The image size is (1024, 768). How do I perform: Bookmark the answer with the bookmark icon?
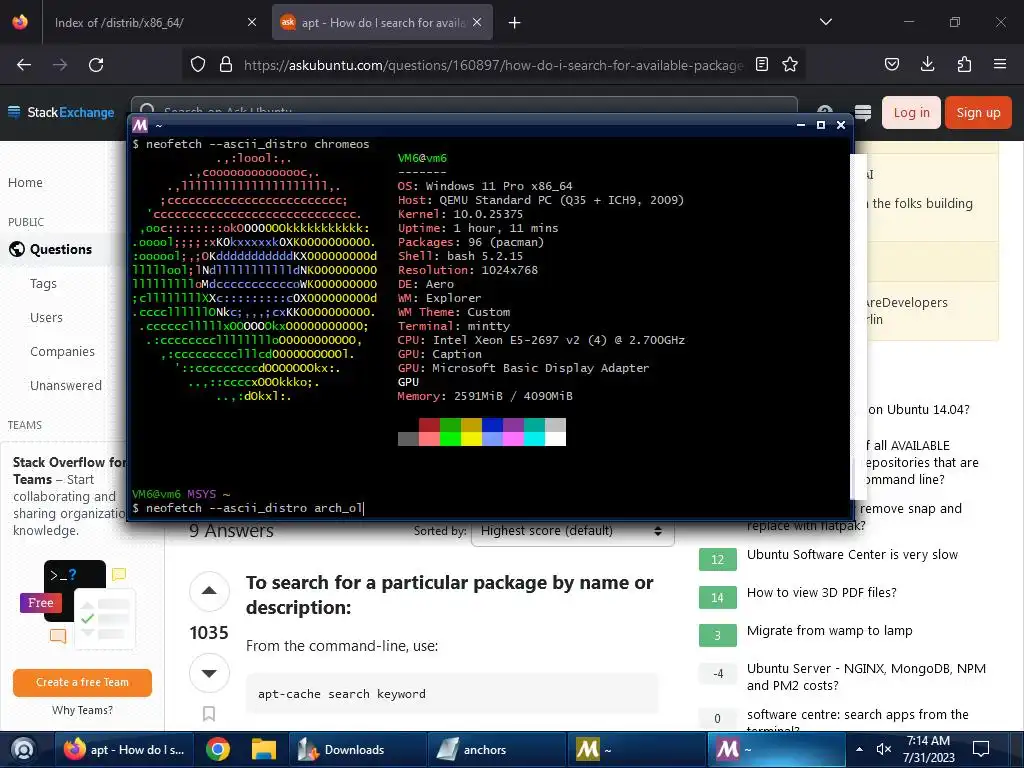209,714
